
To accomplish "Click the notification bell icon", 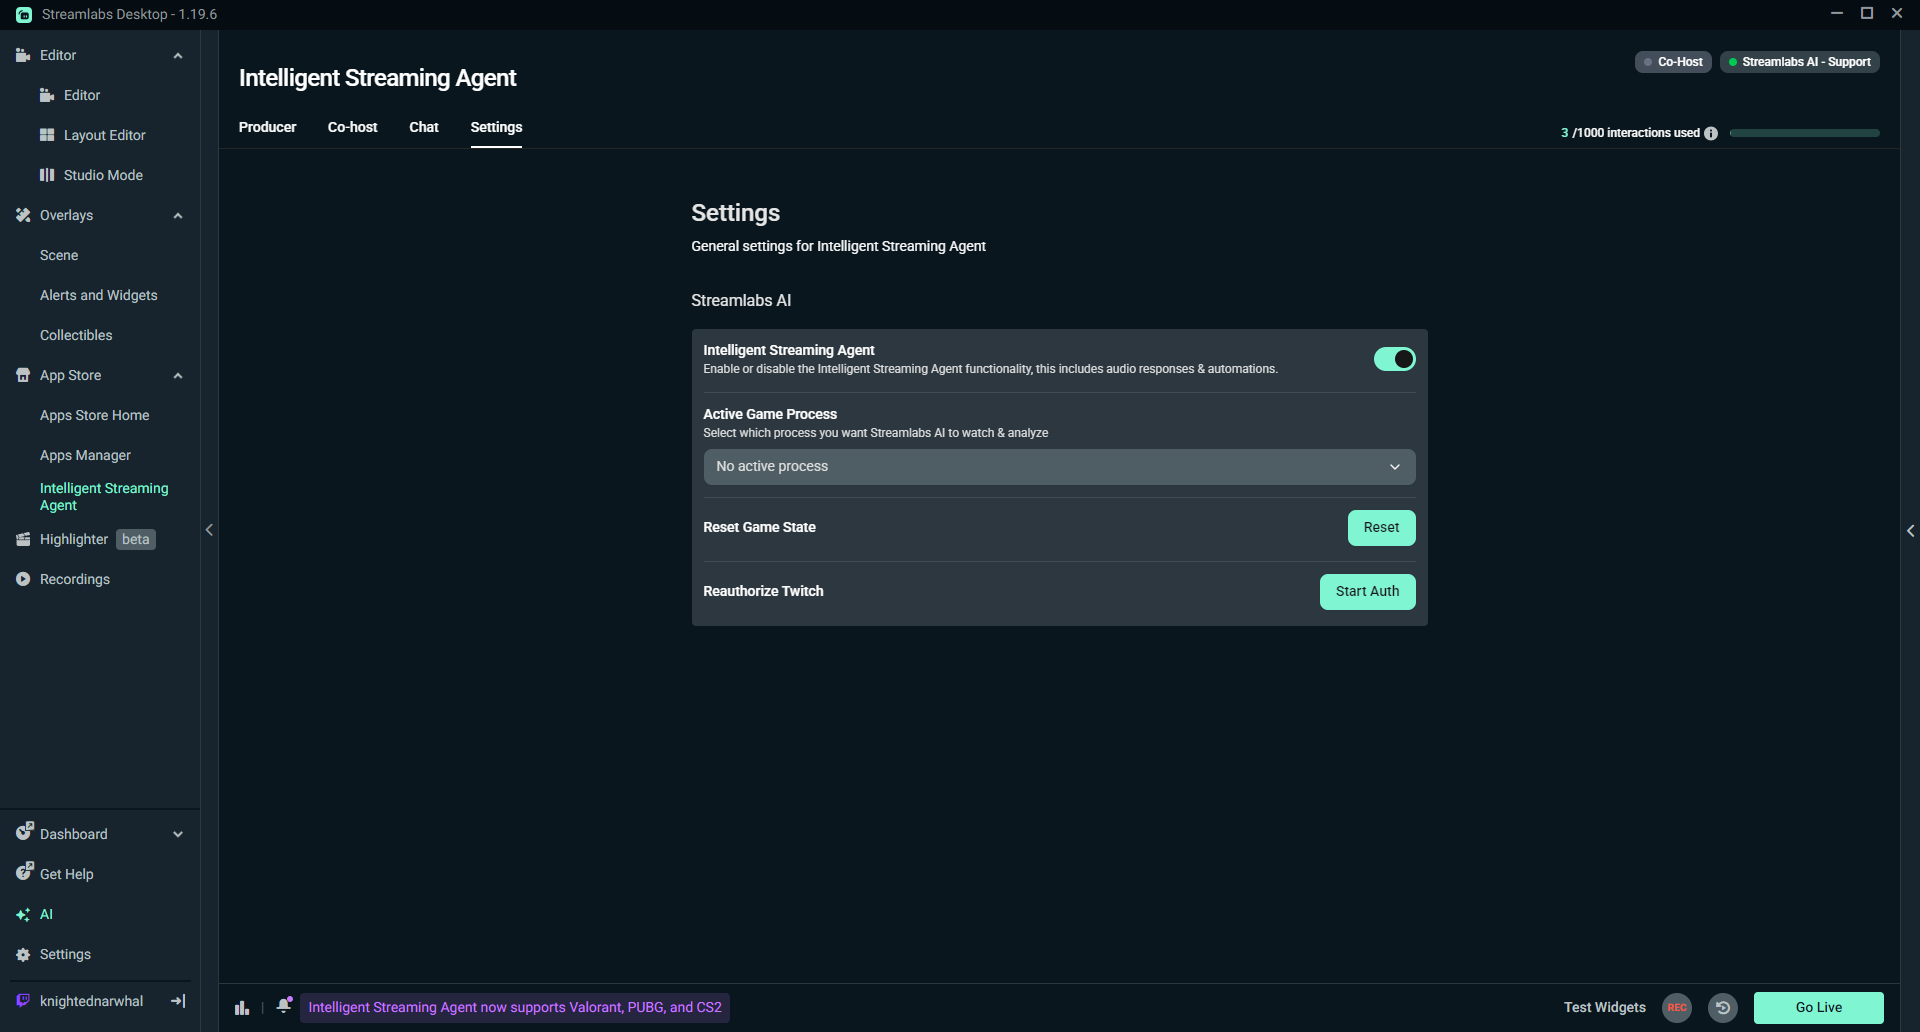I will (x=283, y=1005).
